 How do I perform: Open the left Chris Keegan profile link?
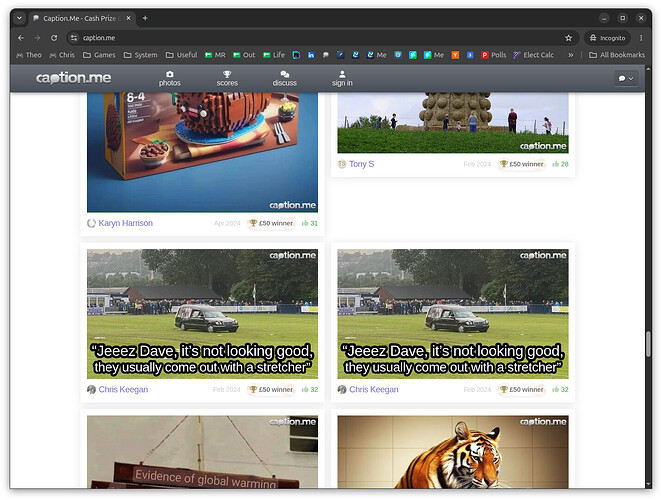click(x=123, y=390)
